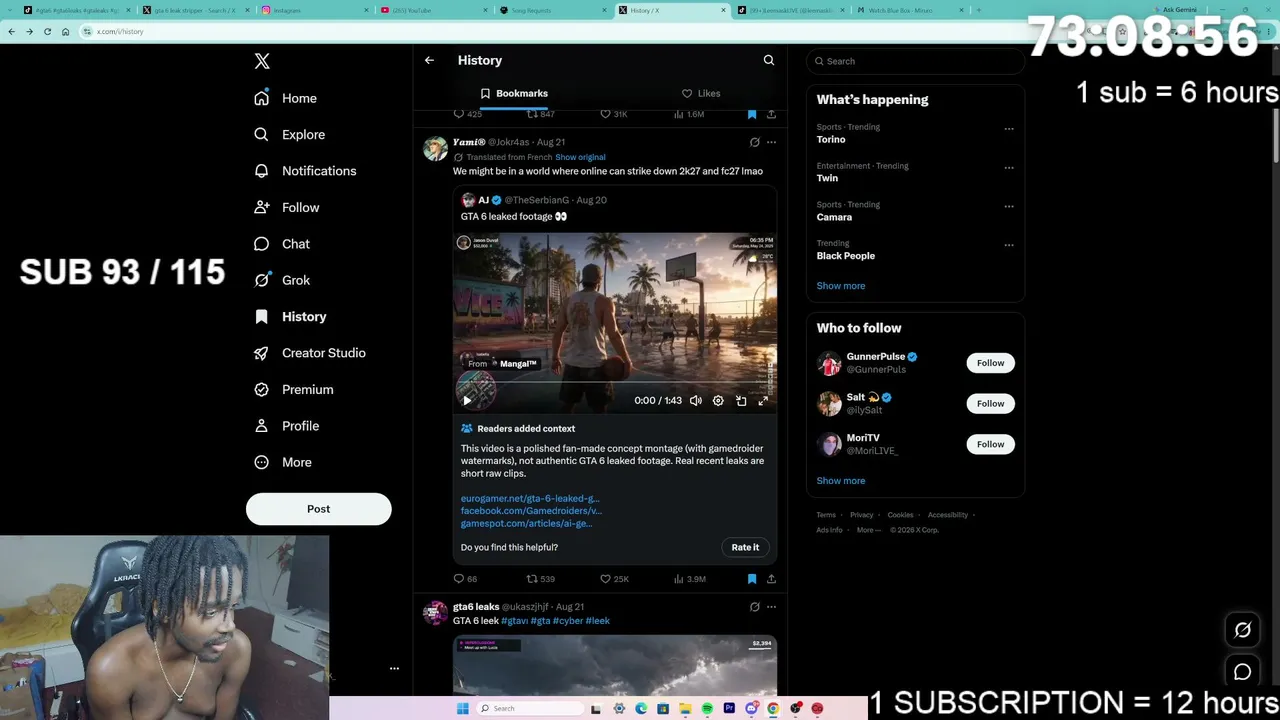Open options for Black People trend
Screen dimensions: 1280x720
(1009, 244)
